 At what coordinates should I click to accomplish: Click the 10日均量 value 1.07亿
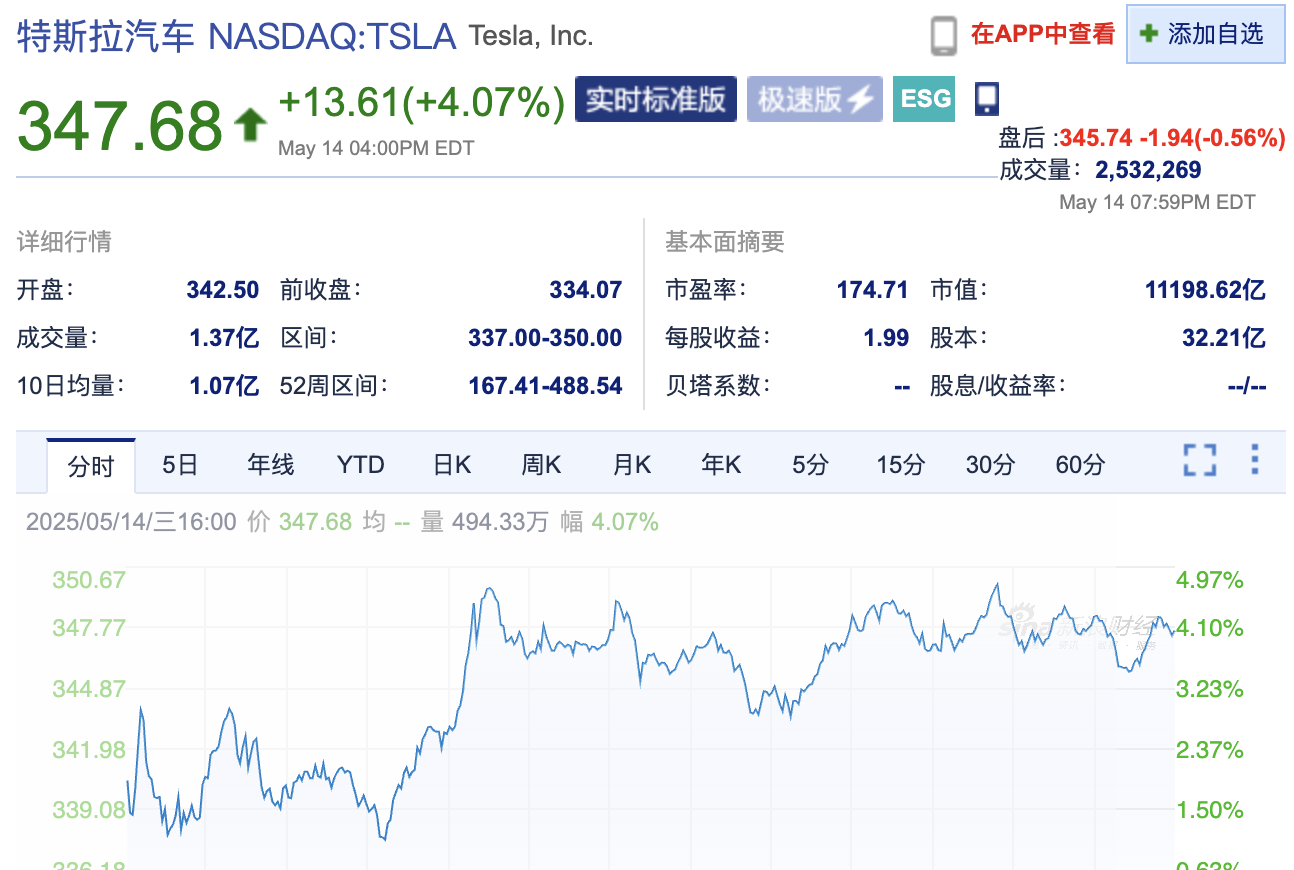pyautogui.click(x=224, y=385)
